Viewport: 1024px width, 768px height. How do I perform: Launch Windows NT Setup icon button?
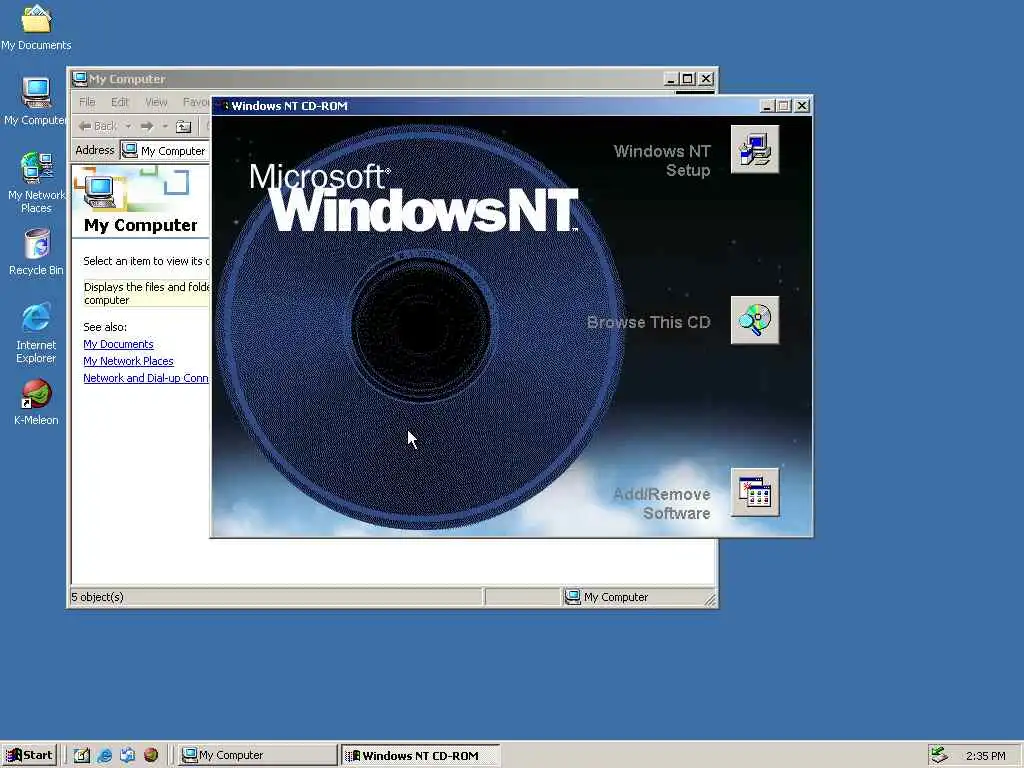click(755, 150)
